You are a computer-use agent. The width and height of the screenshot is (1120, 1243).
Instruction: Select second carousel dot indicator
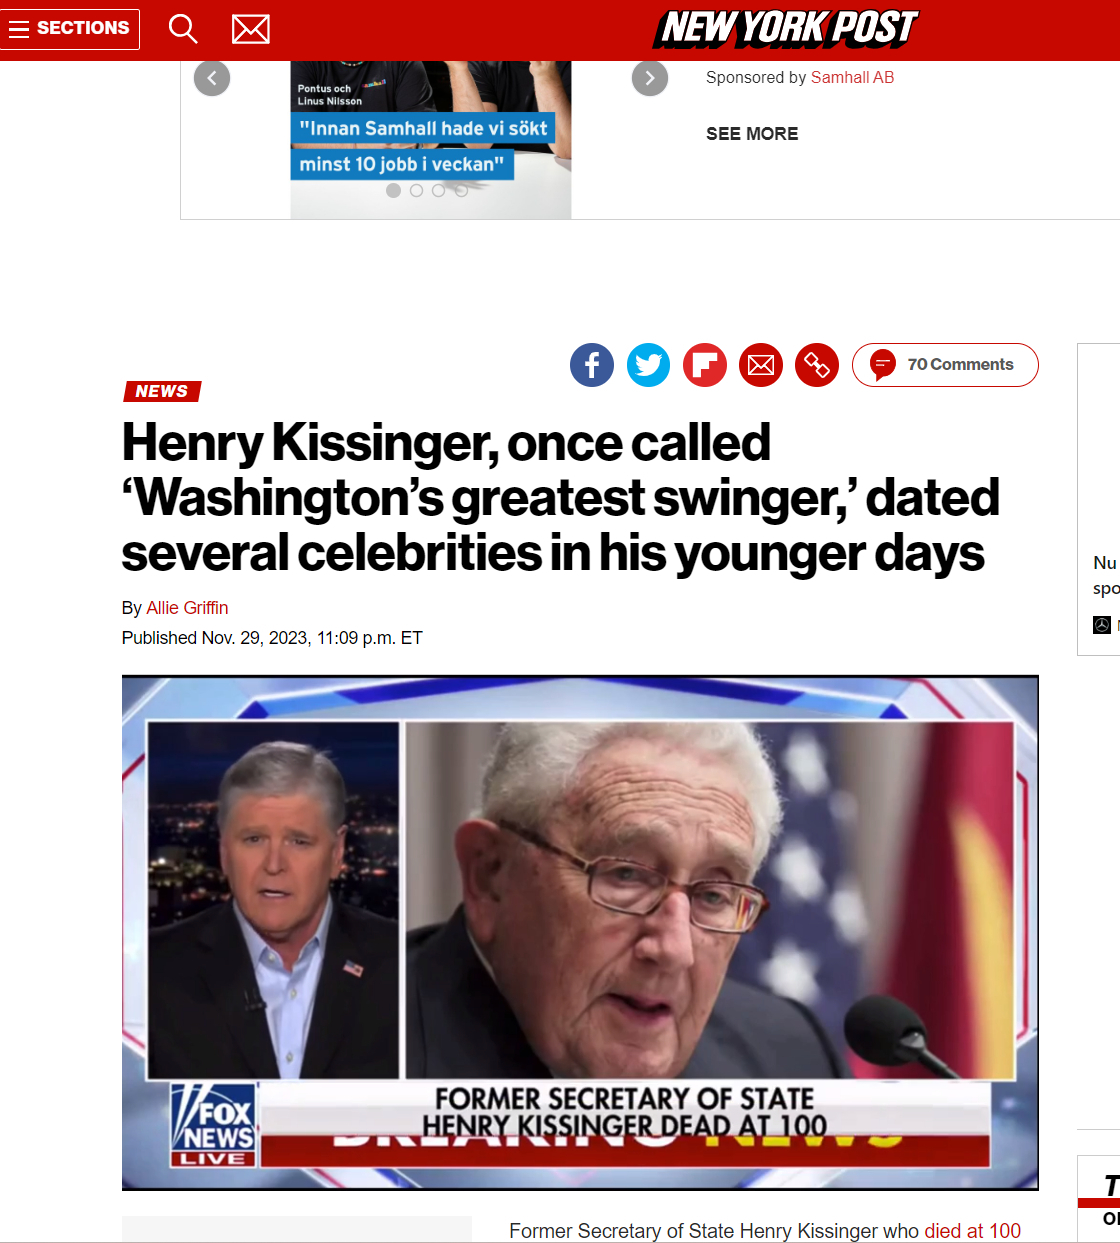(416, 190)
